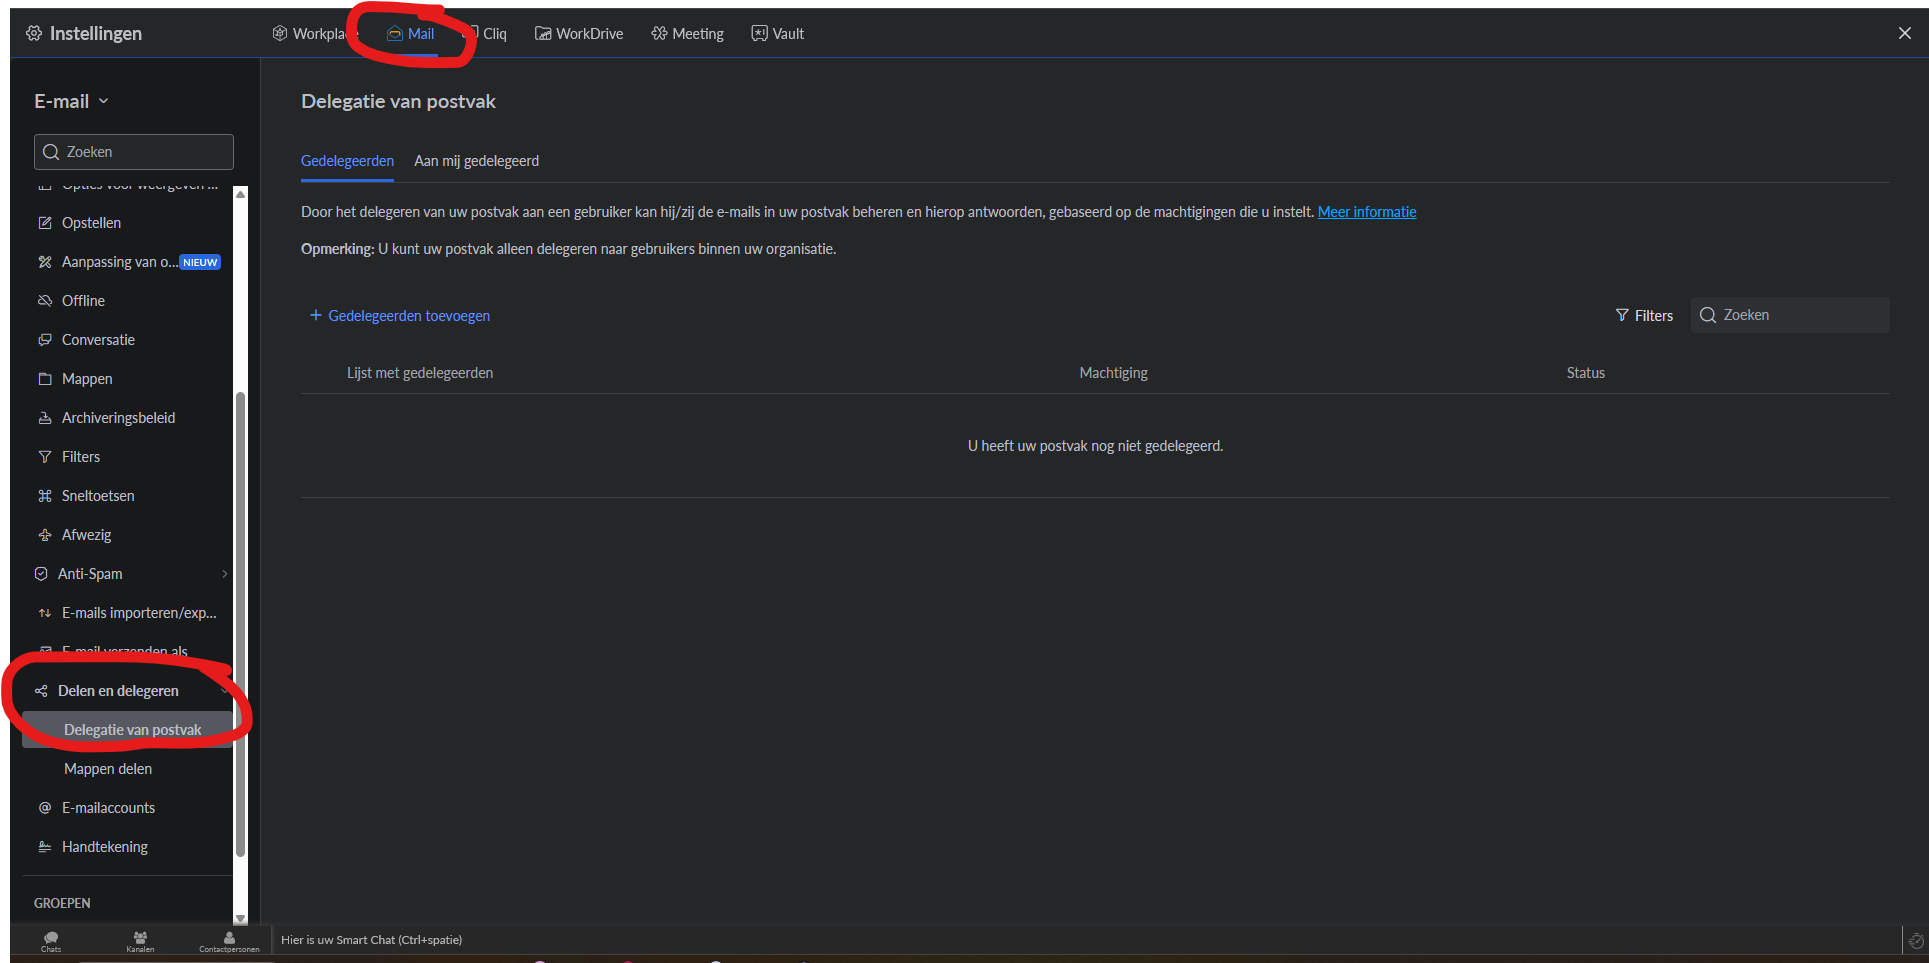
Task: Open Kanalen icon in bottom bar
Action: (140, 940)
